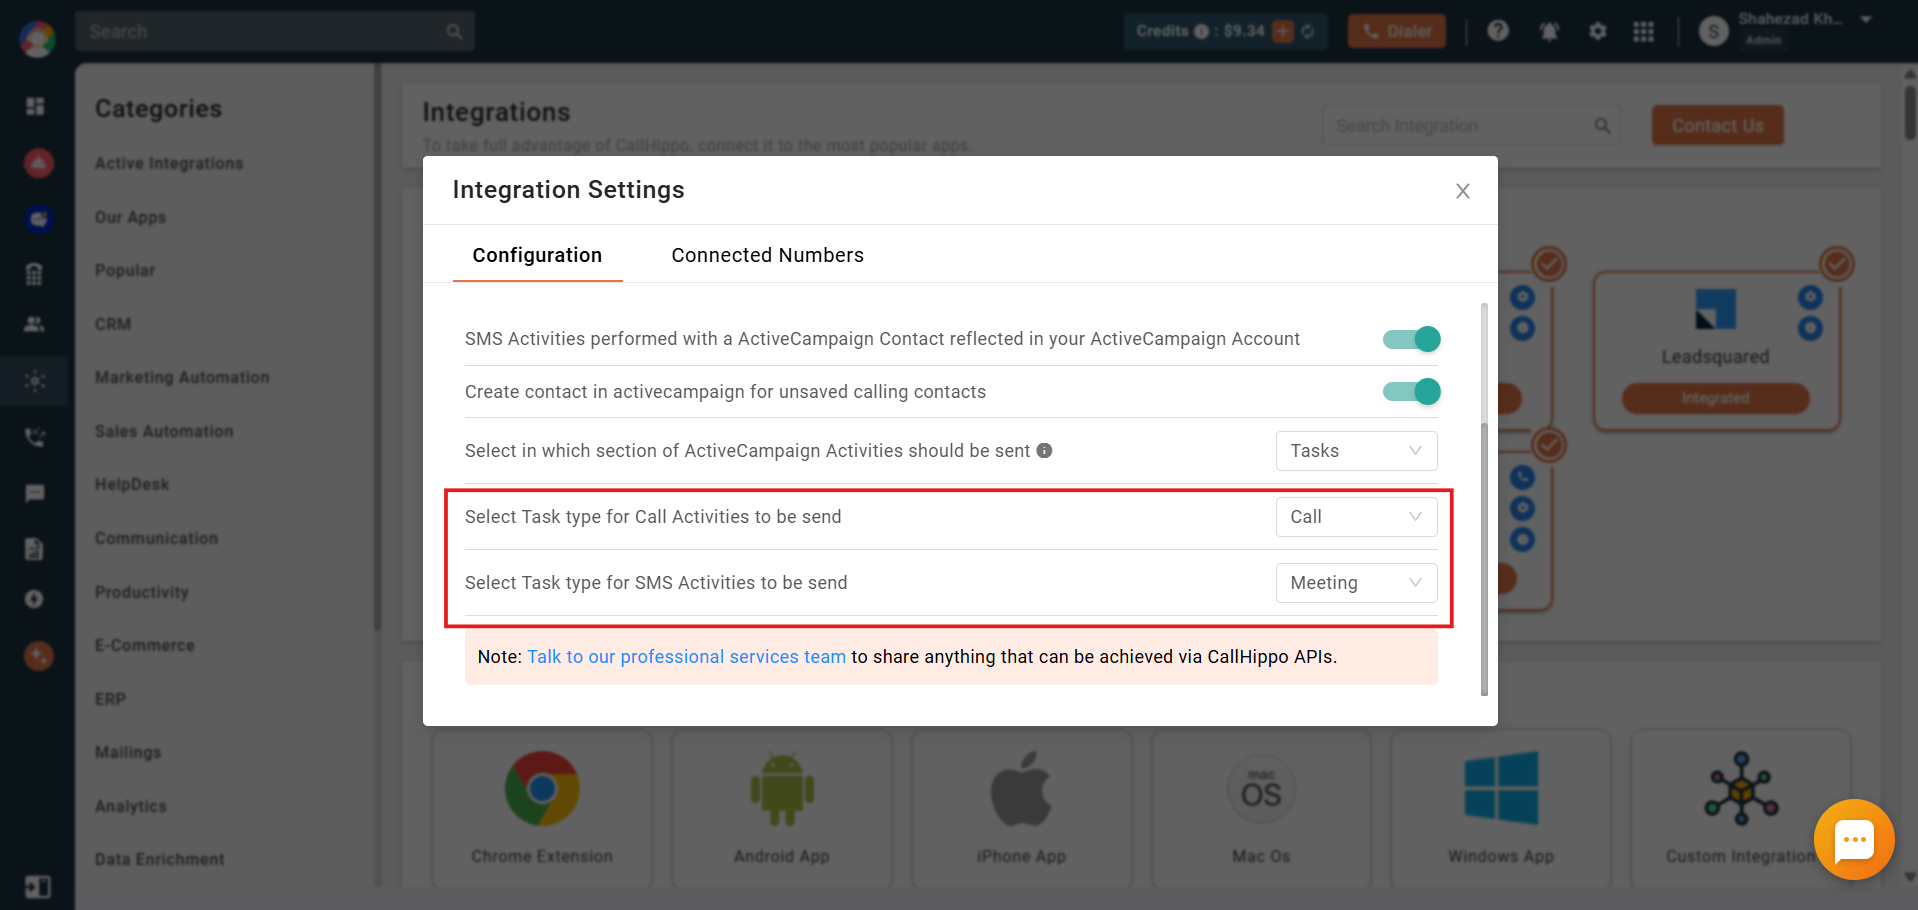This screenshot has width=1918, height=910.
Task: Select HelpDesk category
Action: pyautogui.click(x=132, y=484)
